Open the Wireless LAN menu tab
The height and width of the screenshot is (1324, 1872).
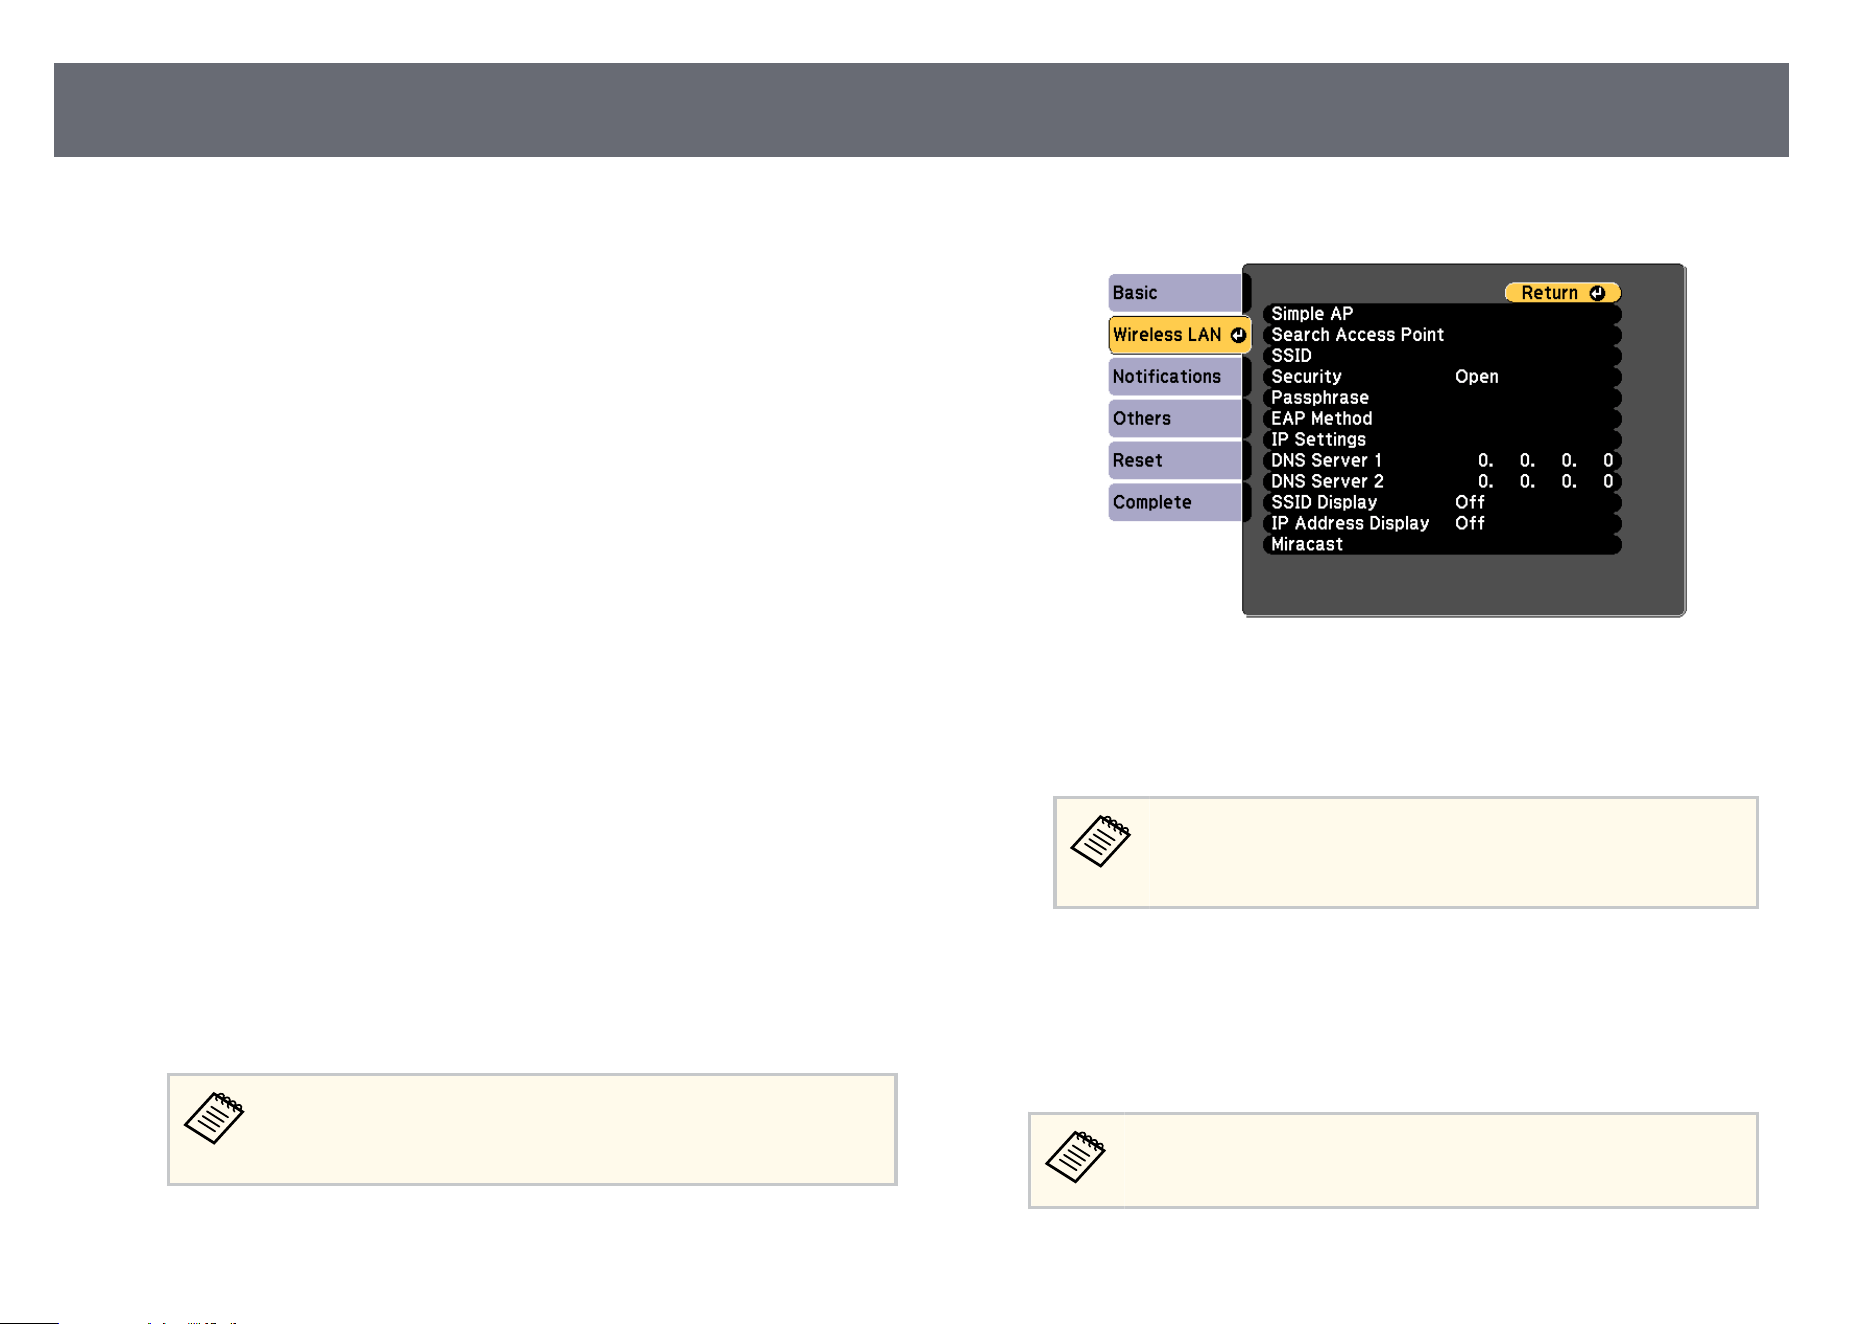tap(1179, 335)
